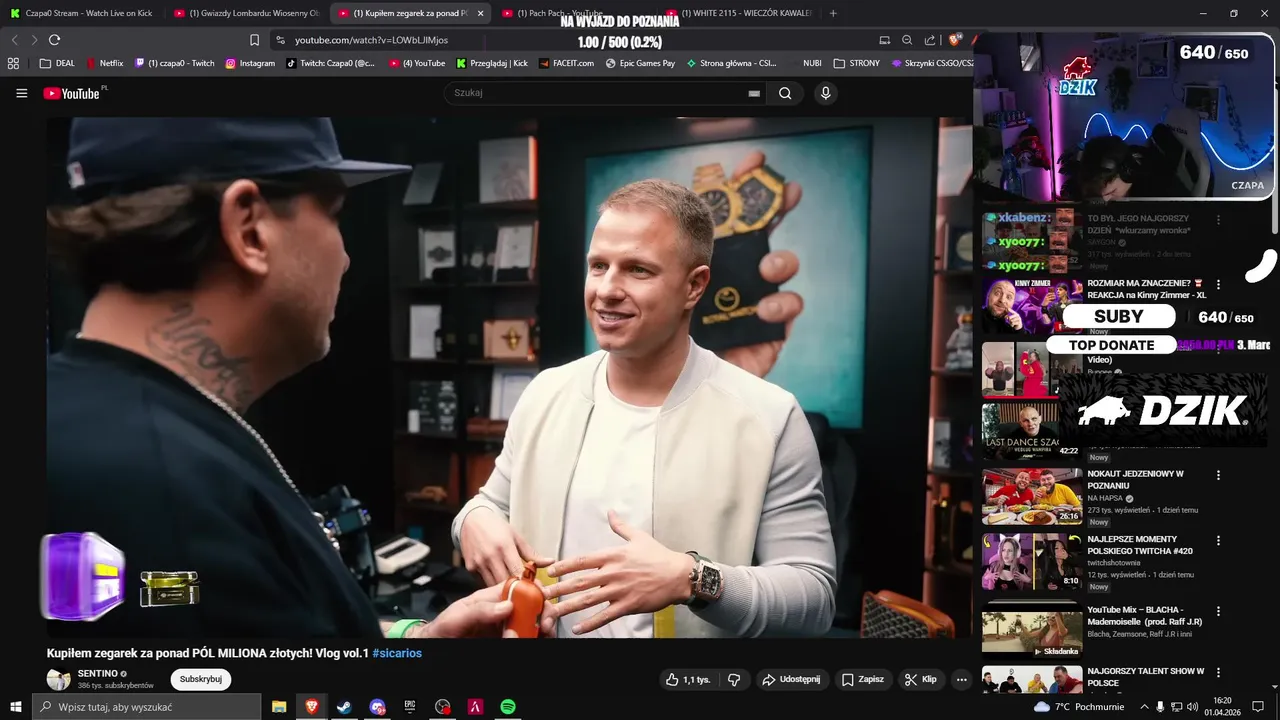Show hidden system tray icons chevron

pyautogui.click(x=1144, y=707)
